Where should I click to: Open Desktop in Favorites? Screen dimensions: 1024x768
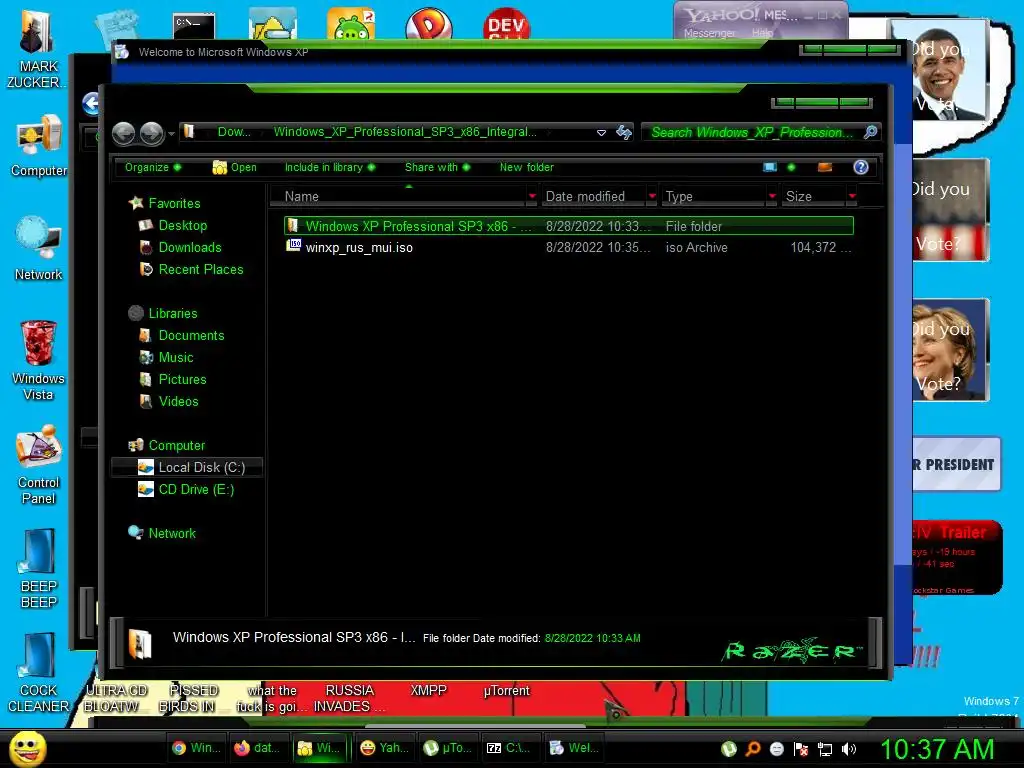coord(183,225)
